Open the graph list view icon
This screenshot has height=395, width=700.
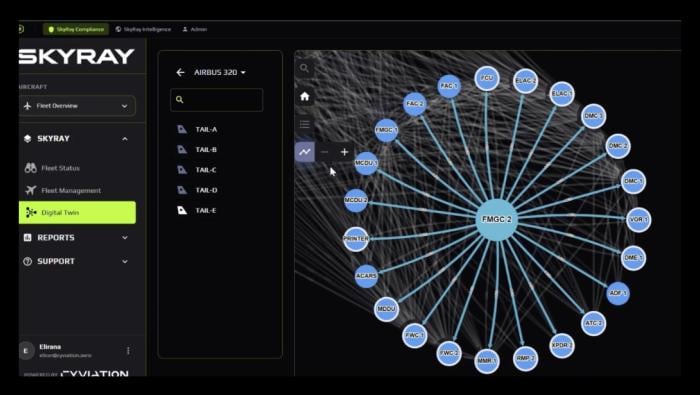[304, 124]
